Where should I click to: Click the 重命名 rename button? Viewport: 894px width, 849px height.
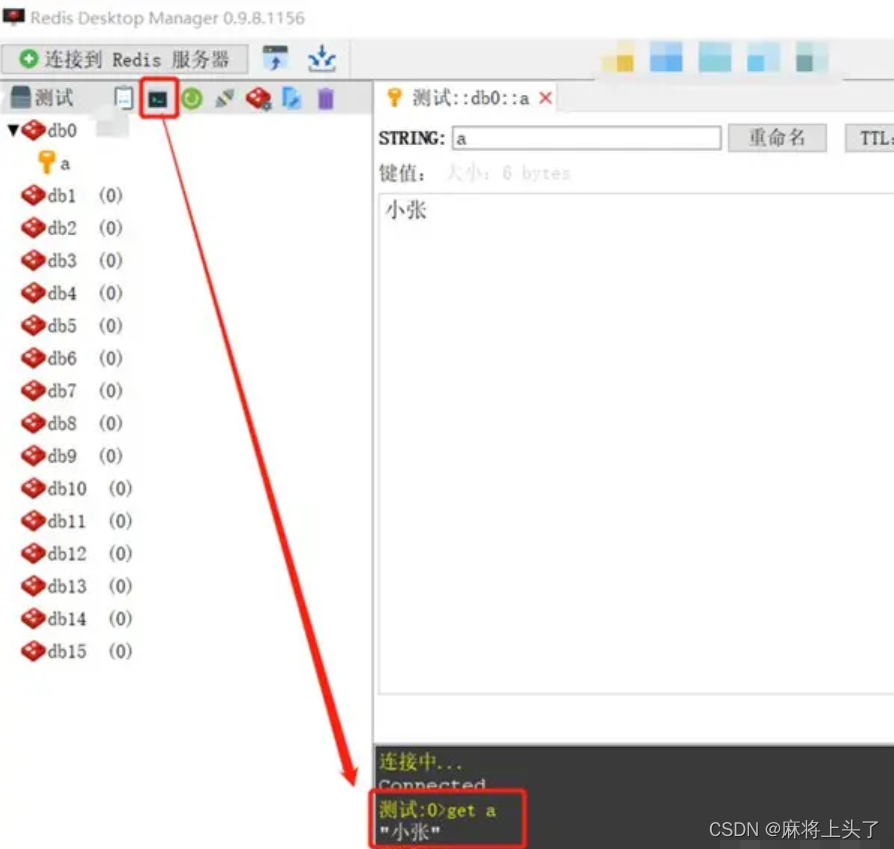777,137
